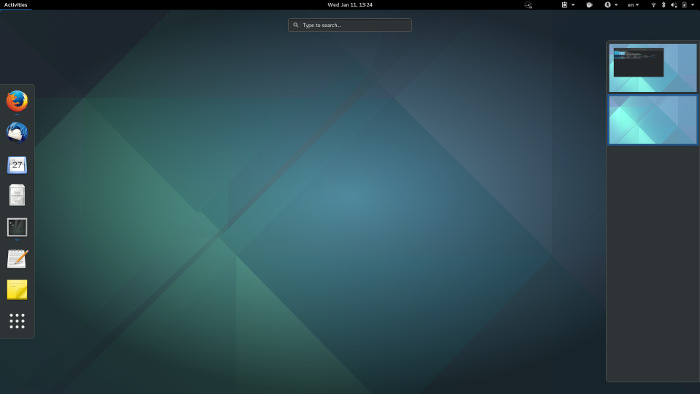Screen dimensions: 700x394
Task: Focus the Type to search field
Action: (350, 25)
